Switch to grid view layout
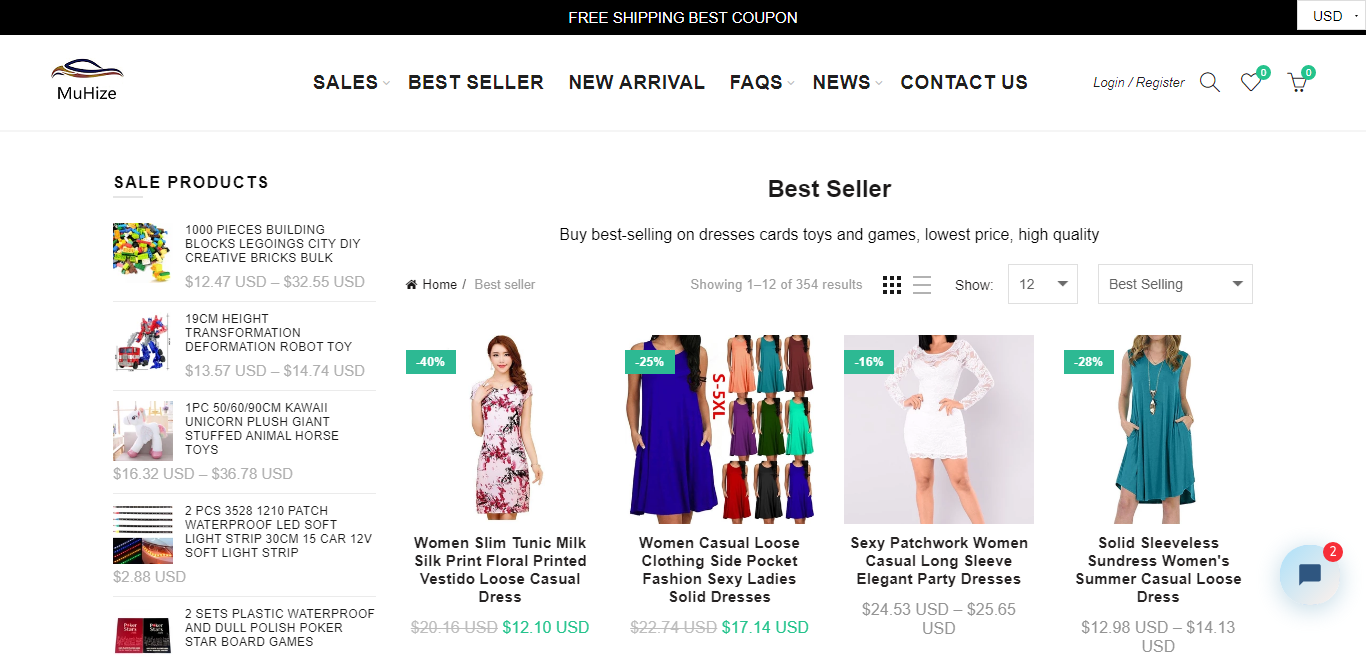Viewport: 1366px width, 657px height. coord(892,285)
